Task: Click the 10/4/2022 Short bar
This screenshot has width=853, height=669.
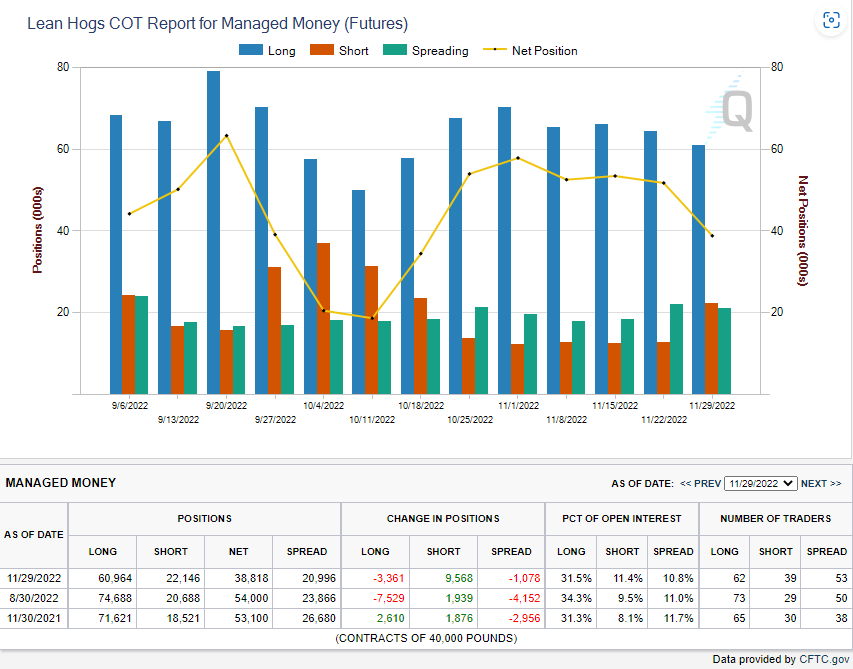Action: point(323,319)
